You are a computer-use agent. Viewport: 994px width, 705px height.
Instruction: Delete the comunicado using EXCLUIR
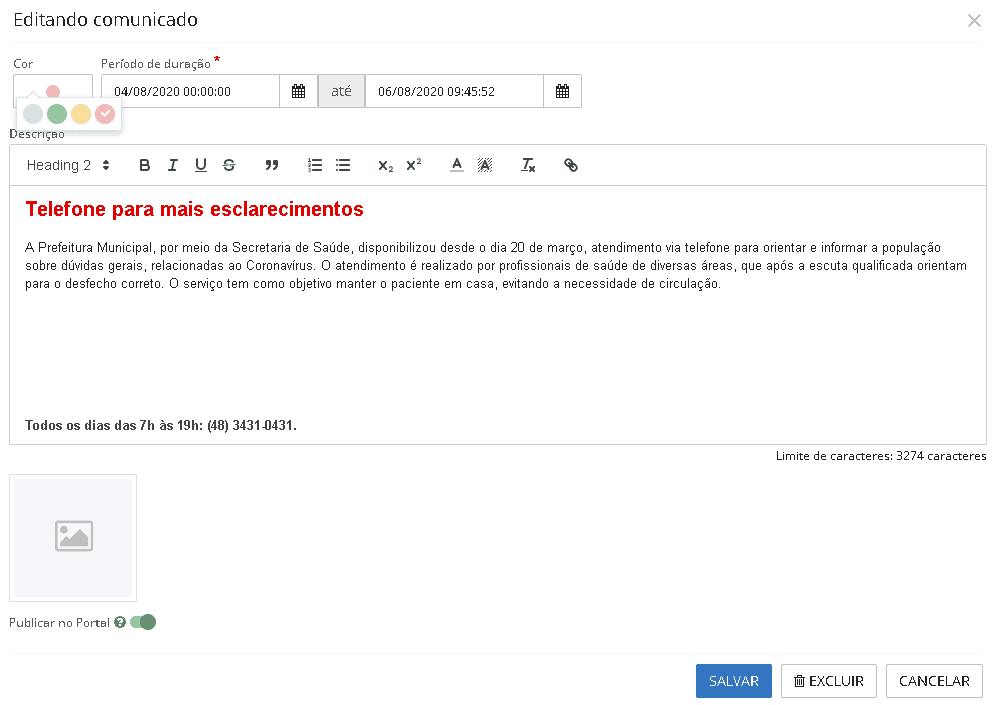[828, 681]
